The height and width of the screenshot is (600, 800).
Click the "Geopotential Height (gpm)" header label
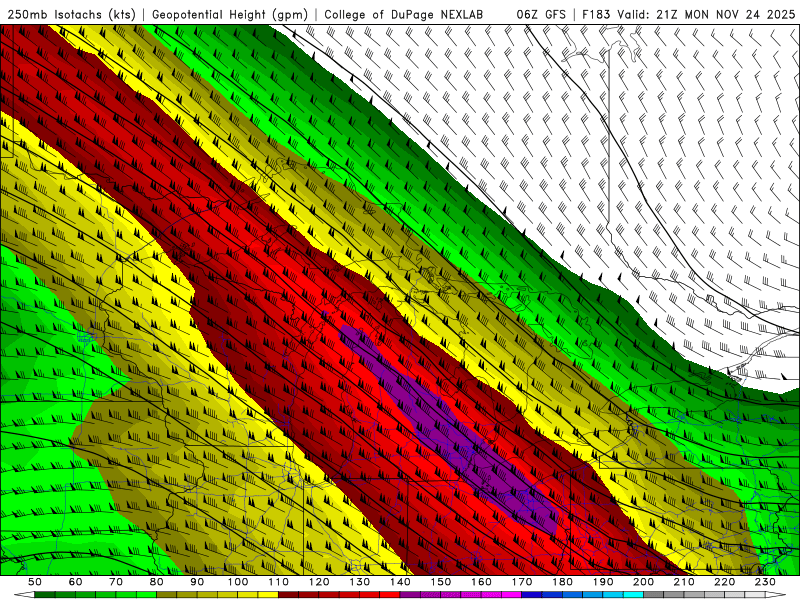click(x=230, y=14)
